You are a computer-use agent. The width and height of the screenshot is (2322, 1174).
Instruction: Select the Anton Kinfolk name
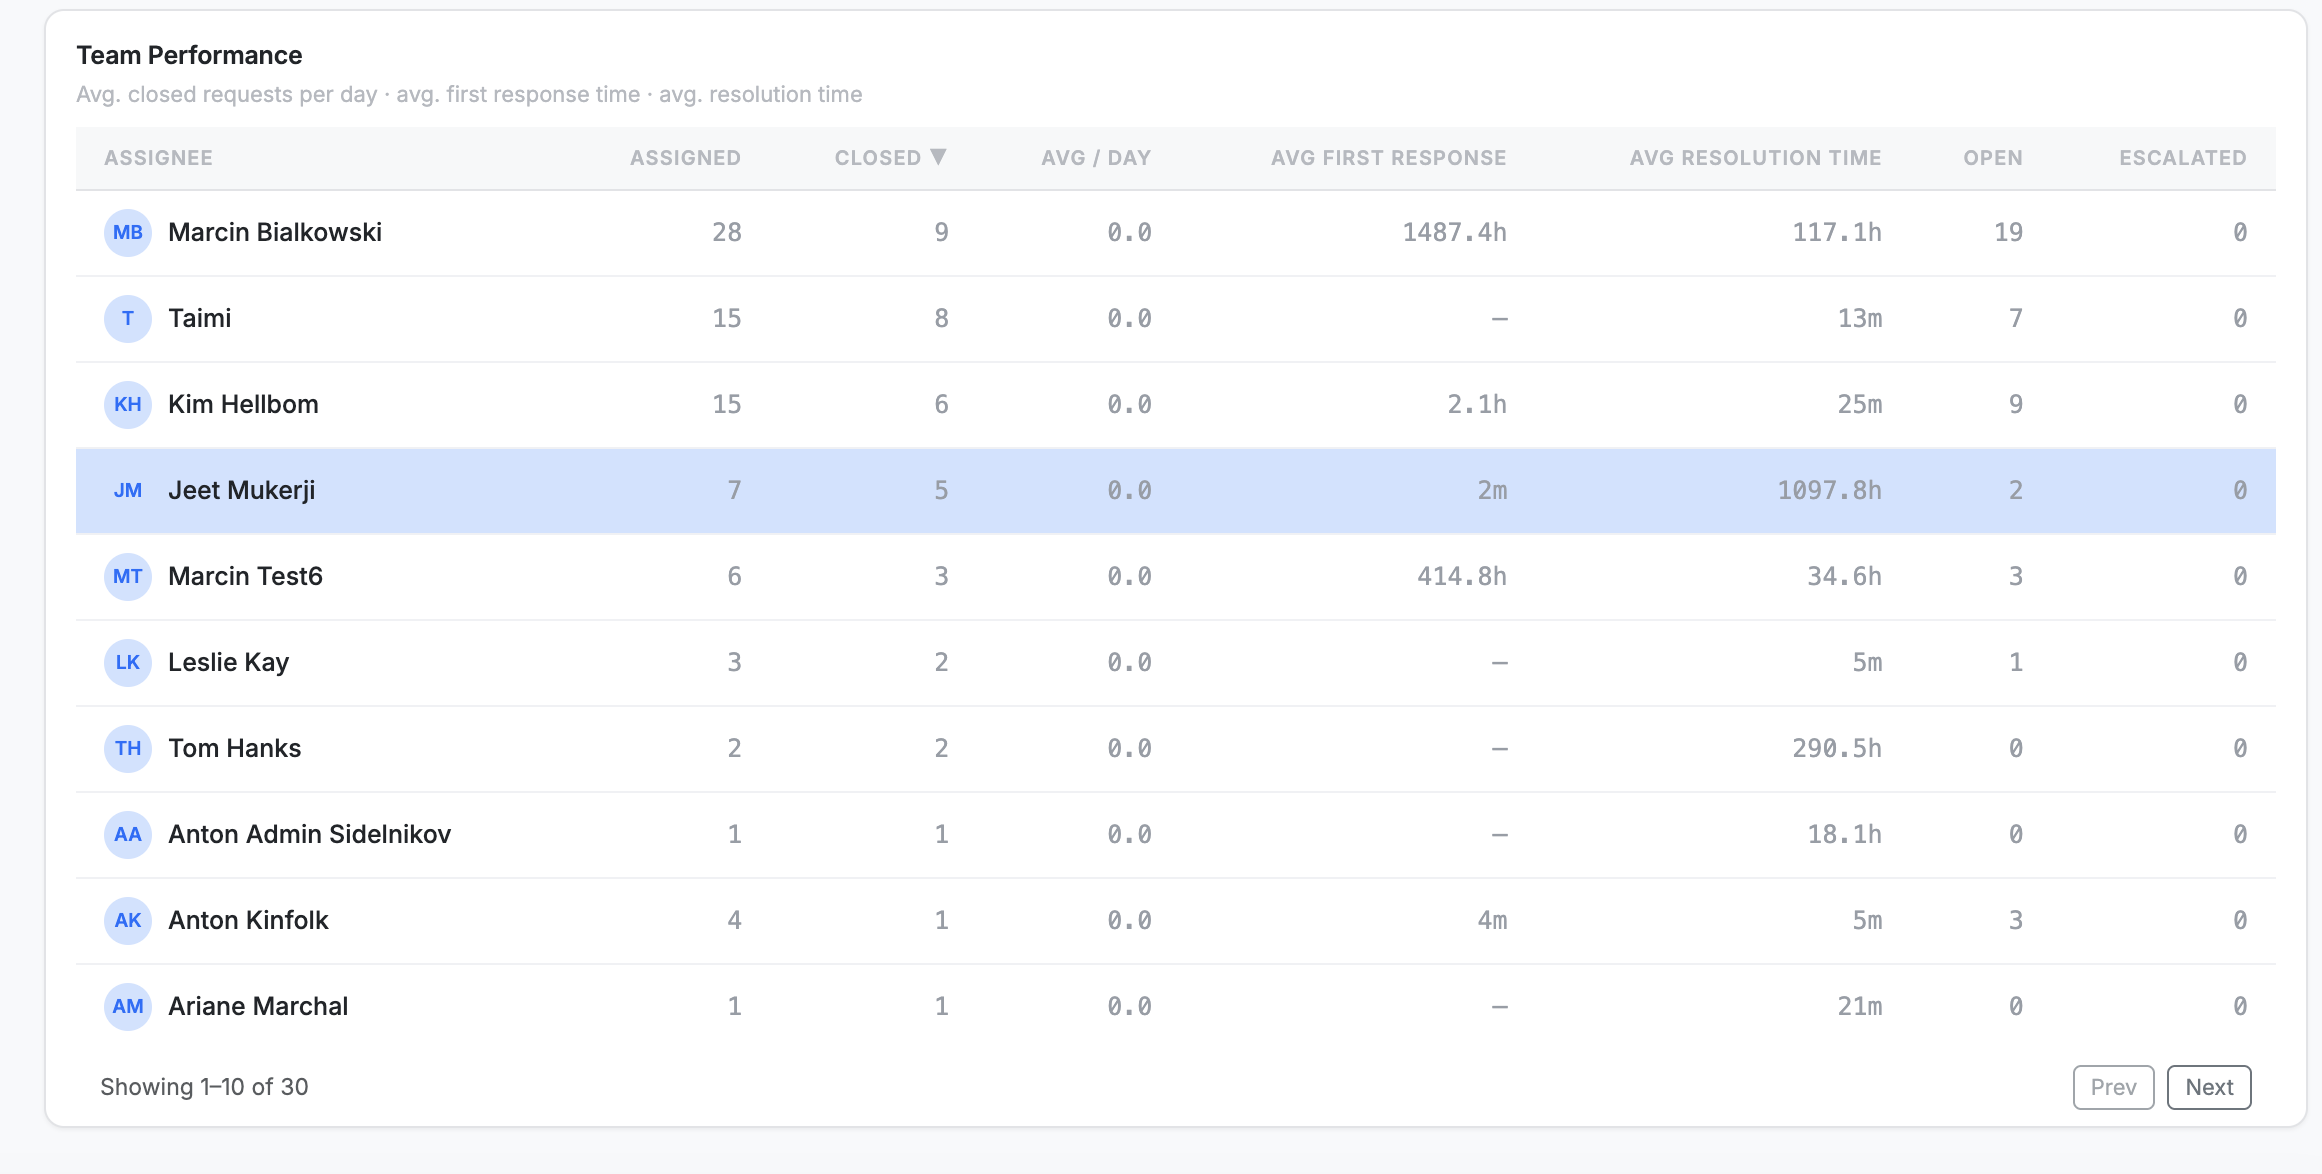point(248,920)
